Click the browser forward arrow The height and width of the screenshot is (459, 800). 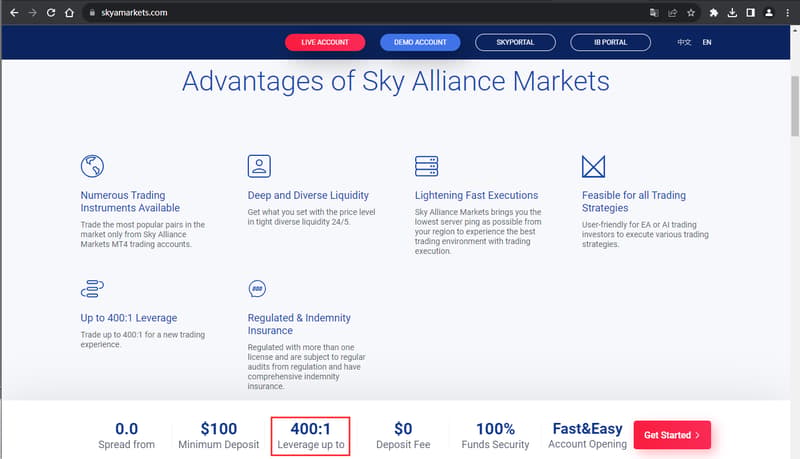pos(32,13)
